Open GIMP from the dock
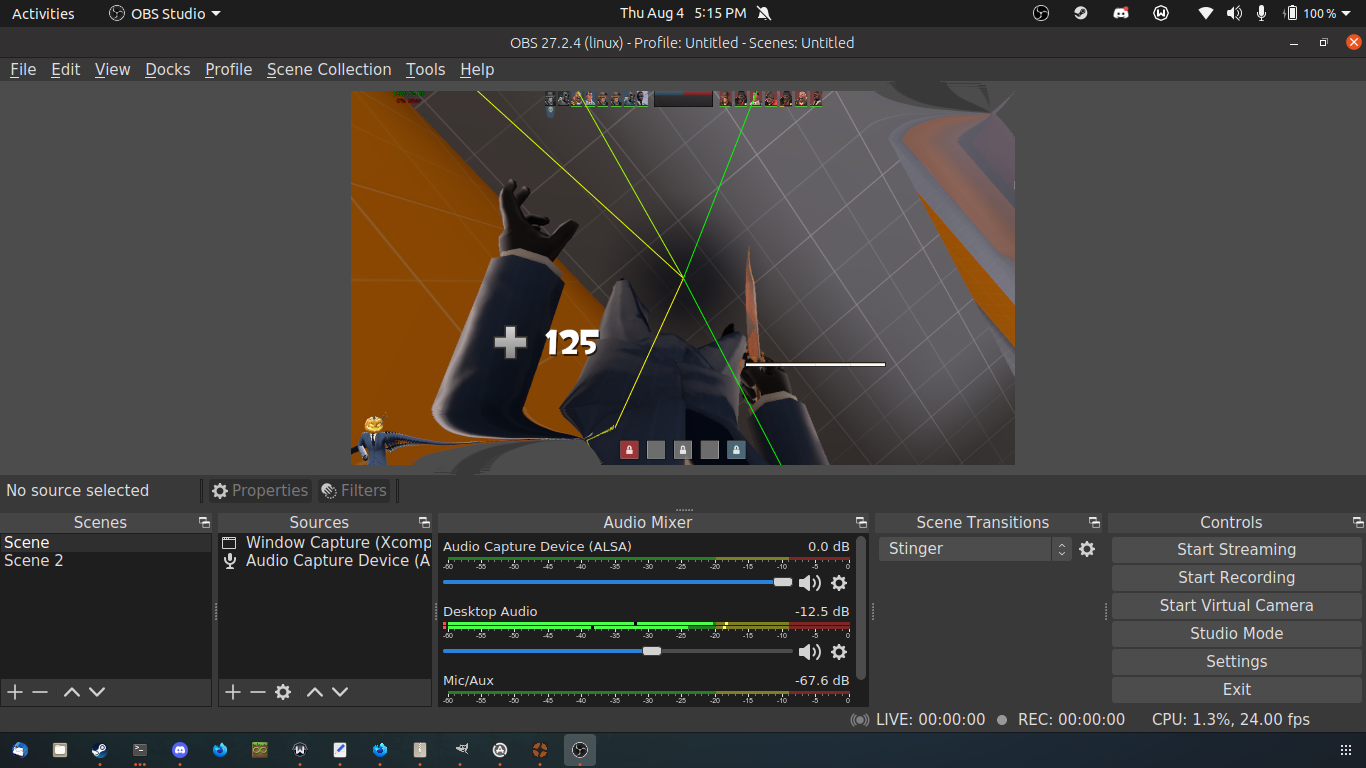Screen dimensions: 1366x768 (x=460, y=750)
